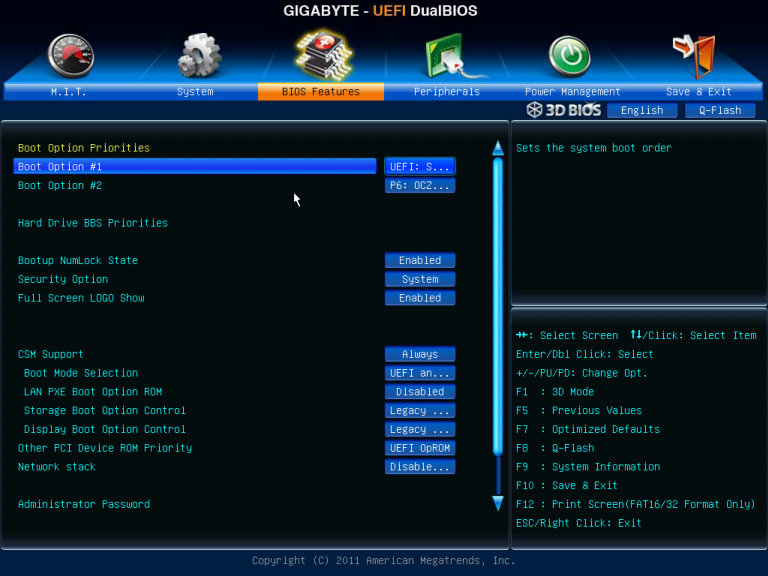The width and height of the screenshot is (768, 576).
Task: Select the Boot Option #2 label
Action: (60, 186)
